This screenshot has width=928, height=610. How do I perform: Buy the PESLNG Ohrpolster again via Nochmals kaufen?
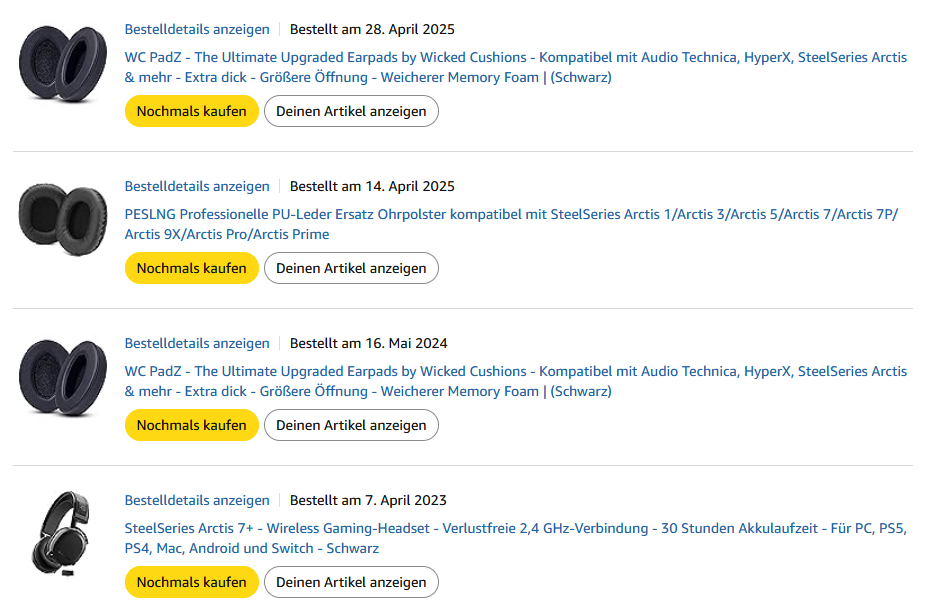point(191,268)
